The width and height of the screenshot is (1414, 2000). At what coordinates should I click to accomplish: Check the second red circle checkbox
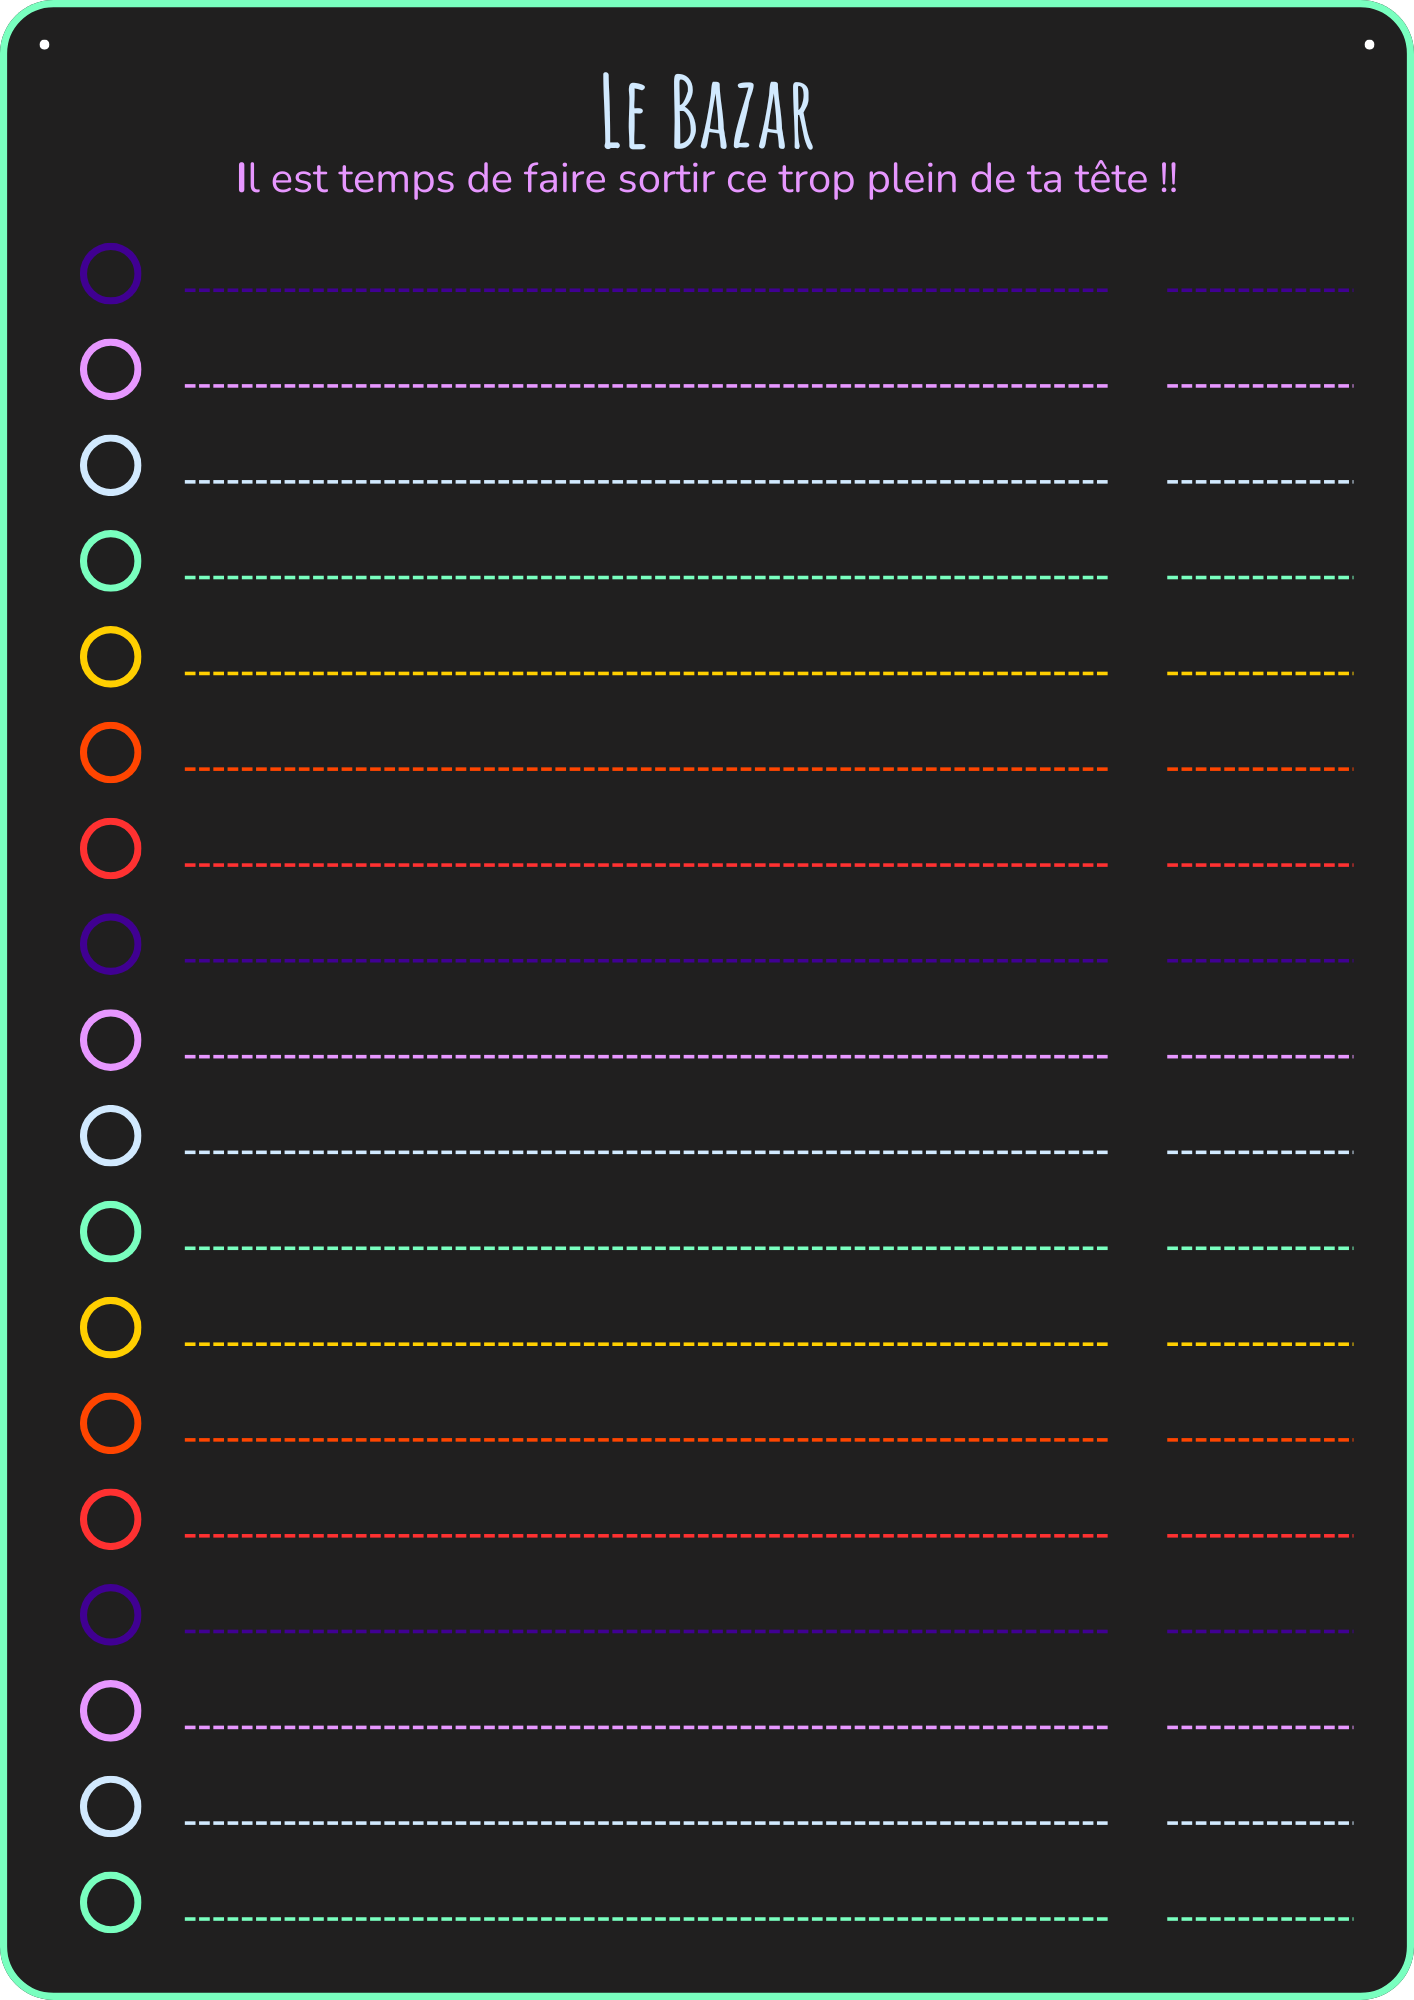click(x=110, y=1519)
